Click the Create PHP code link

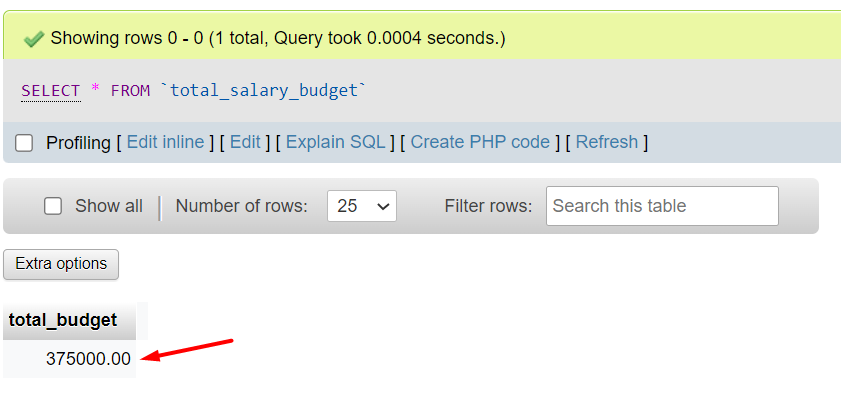[480, 142]
